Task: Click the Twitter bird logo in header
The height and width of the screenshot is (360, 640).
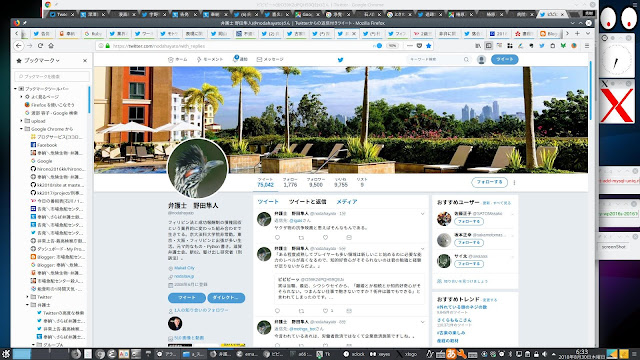Action: [340, 60]
